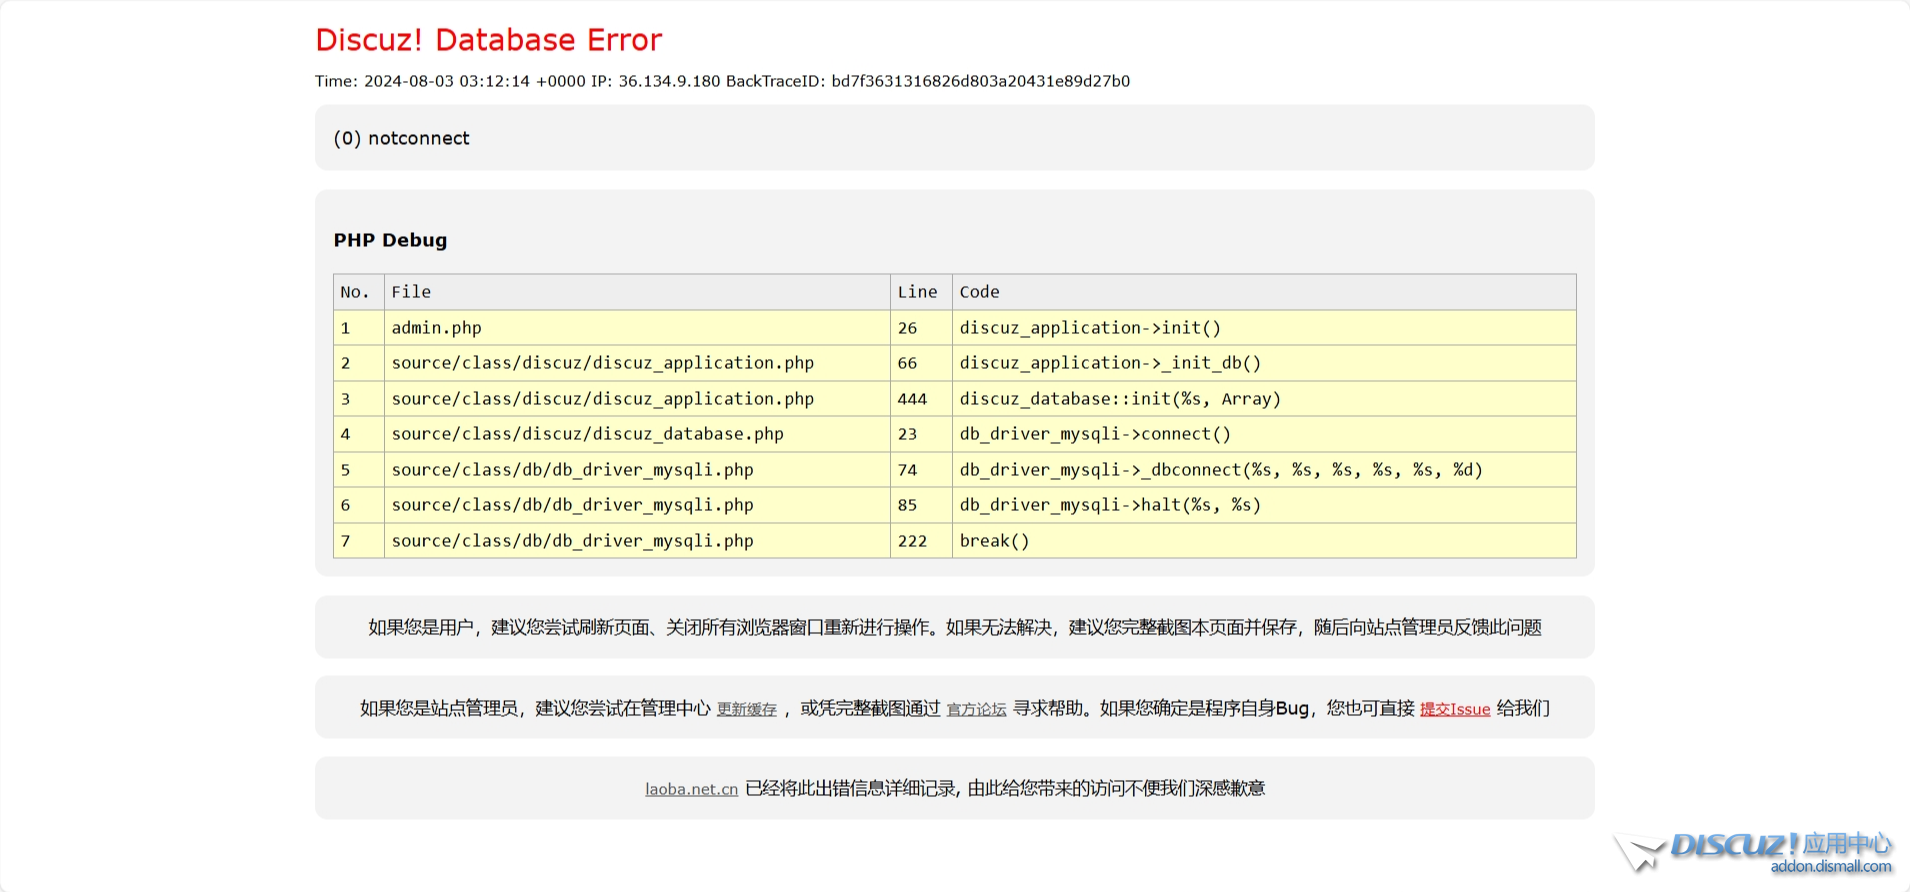Click the Line column header

tap(921, 292)
